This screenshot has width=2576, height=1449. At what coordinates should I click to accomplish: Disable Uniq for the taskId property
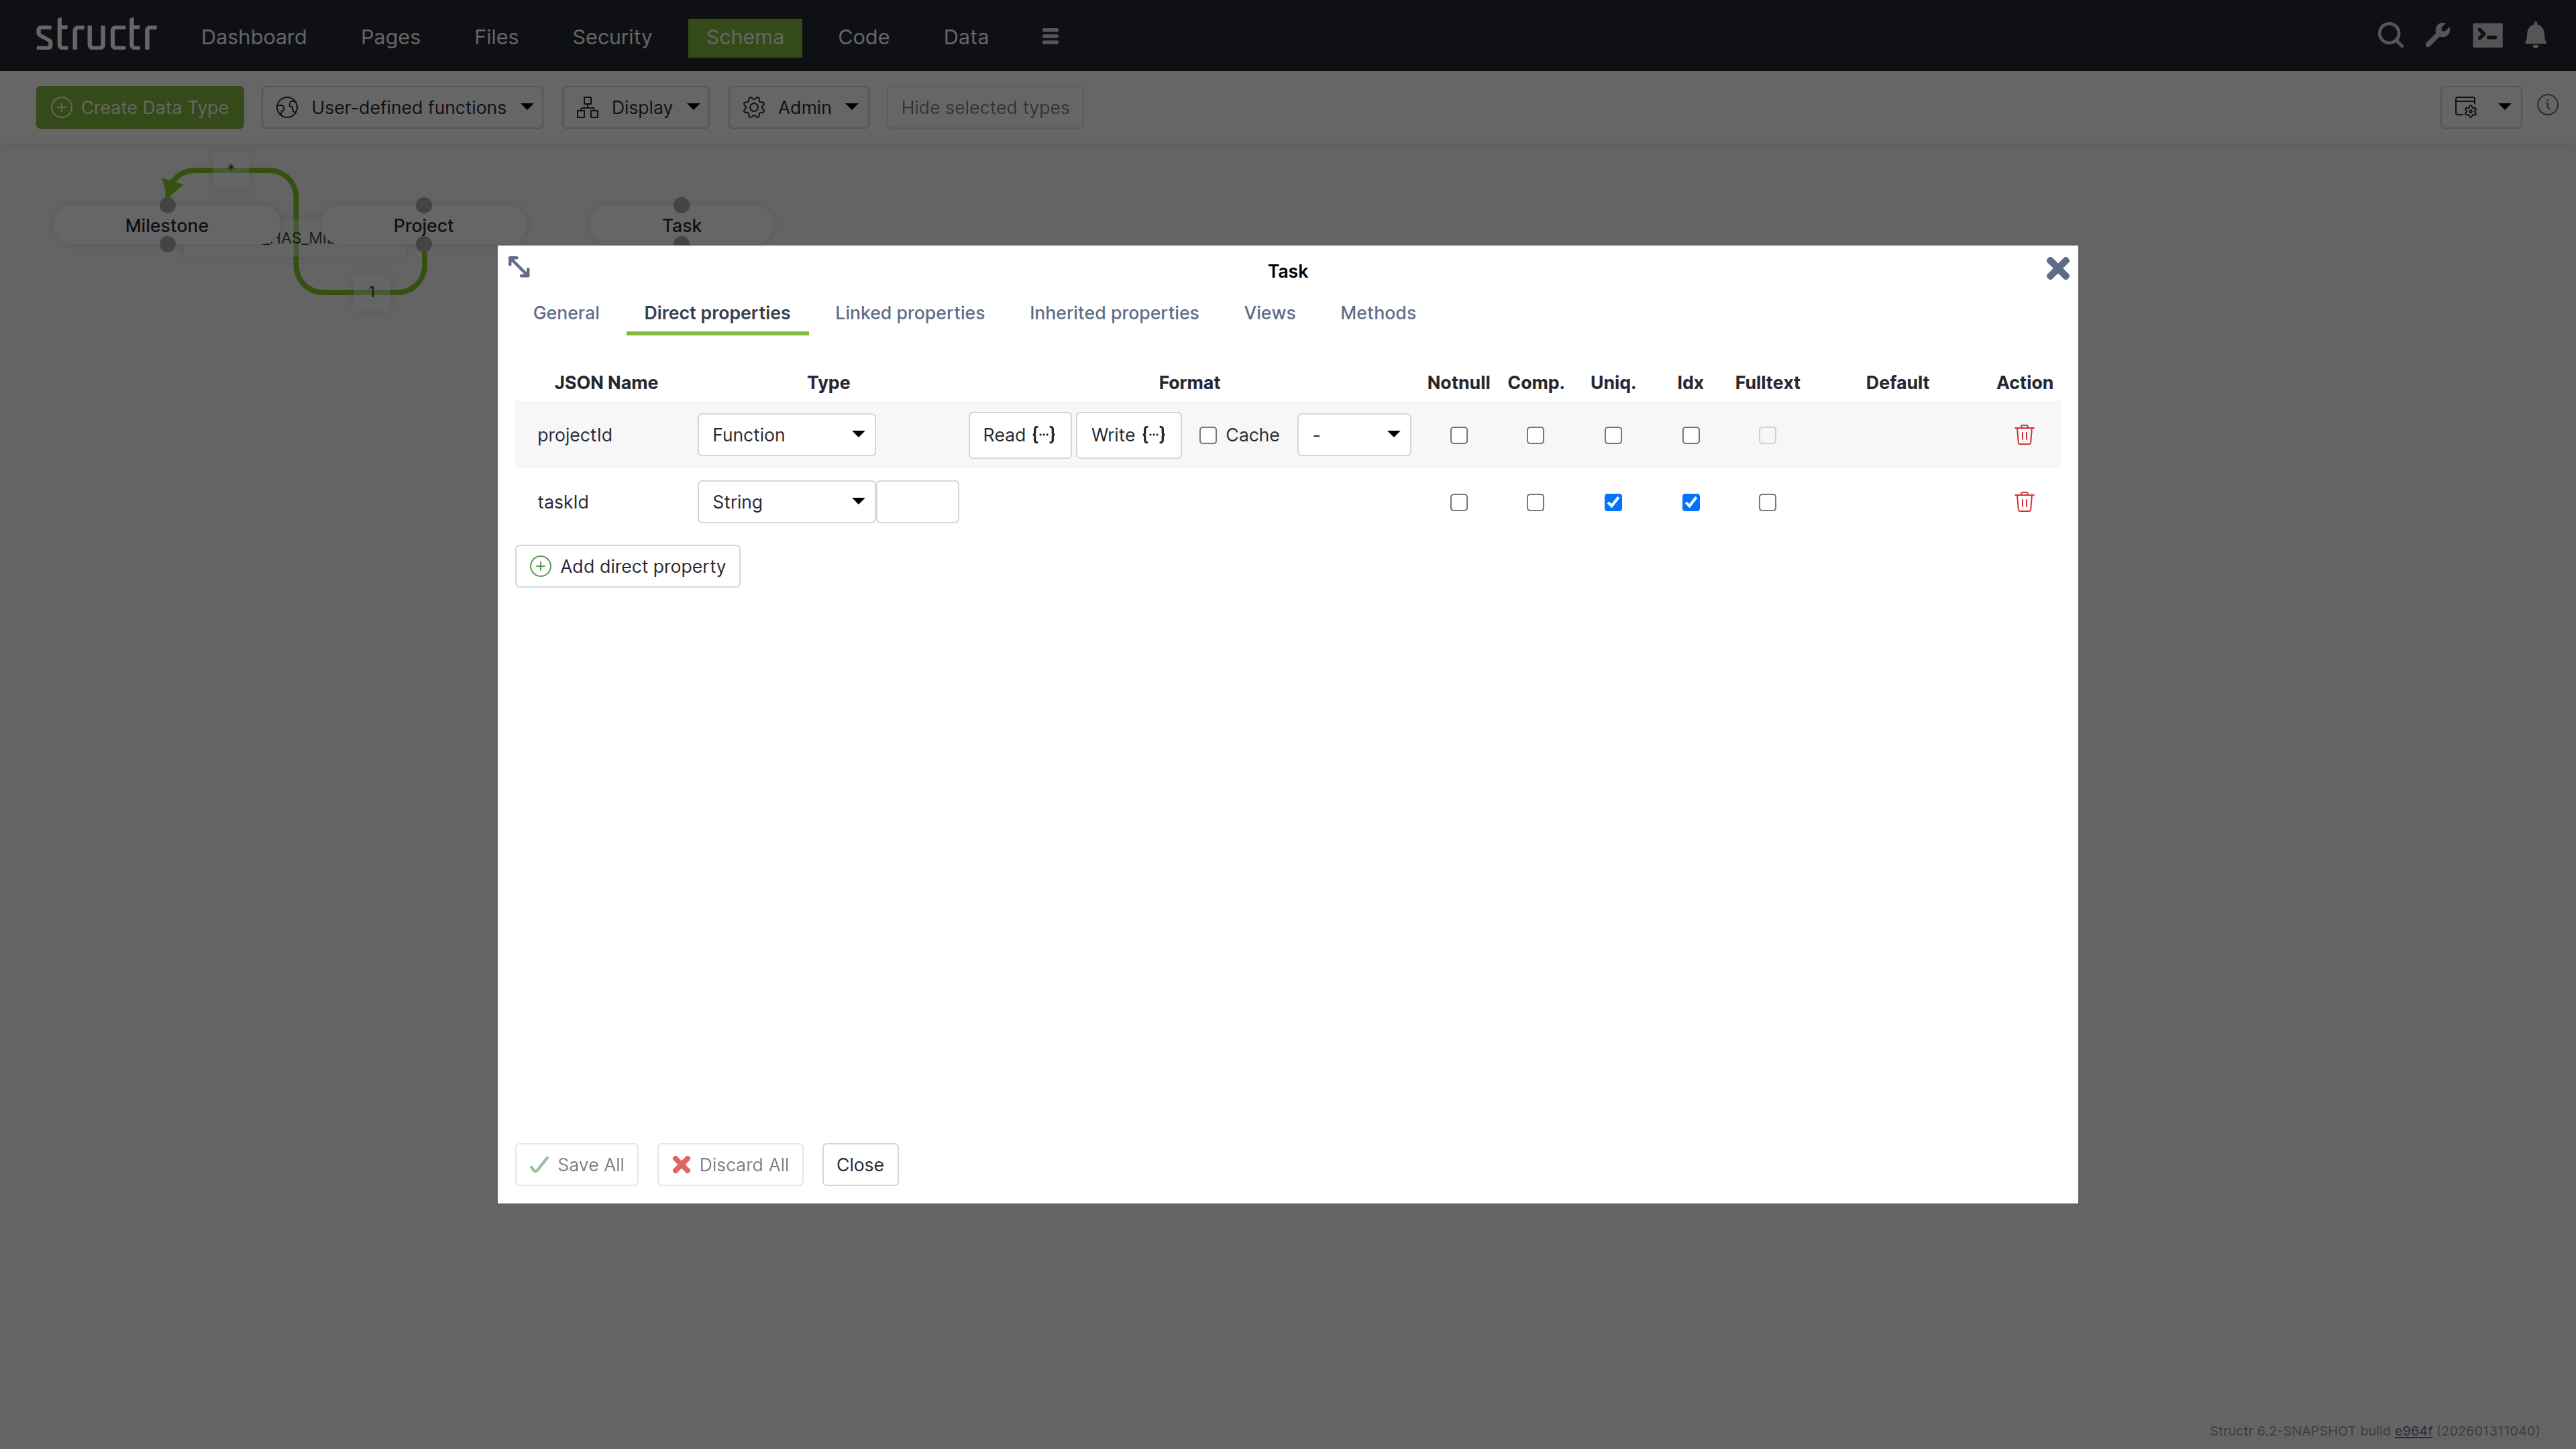click(x=1612, y=502)
